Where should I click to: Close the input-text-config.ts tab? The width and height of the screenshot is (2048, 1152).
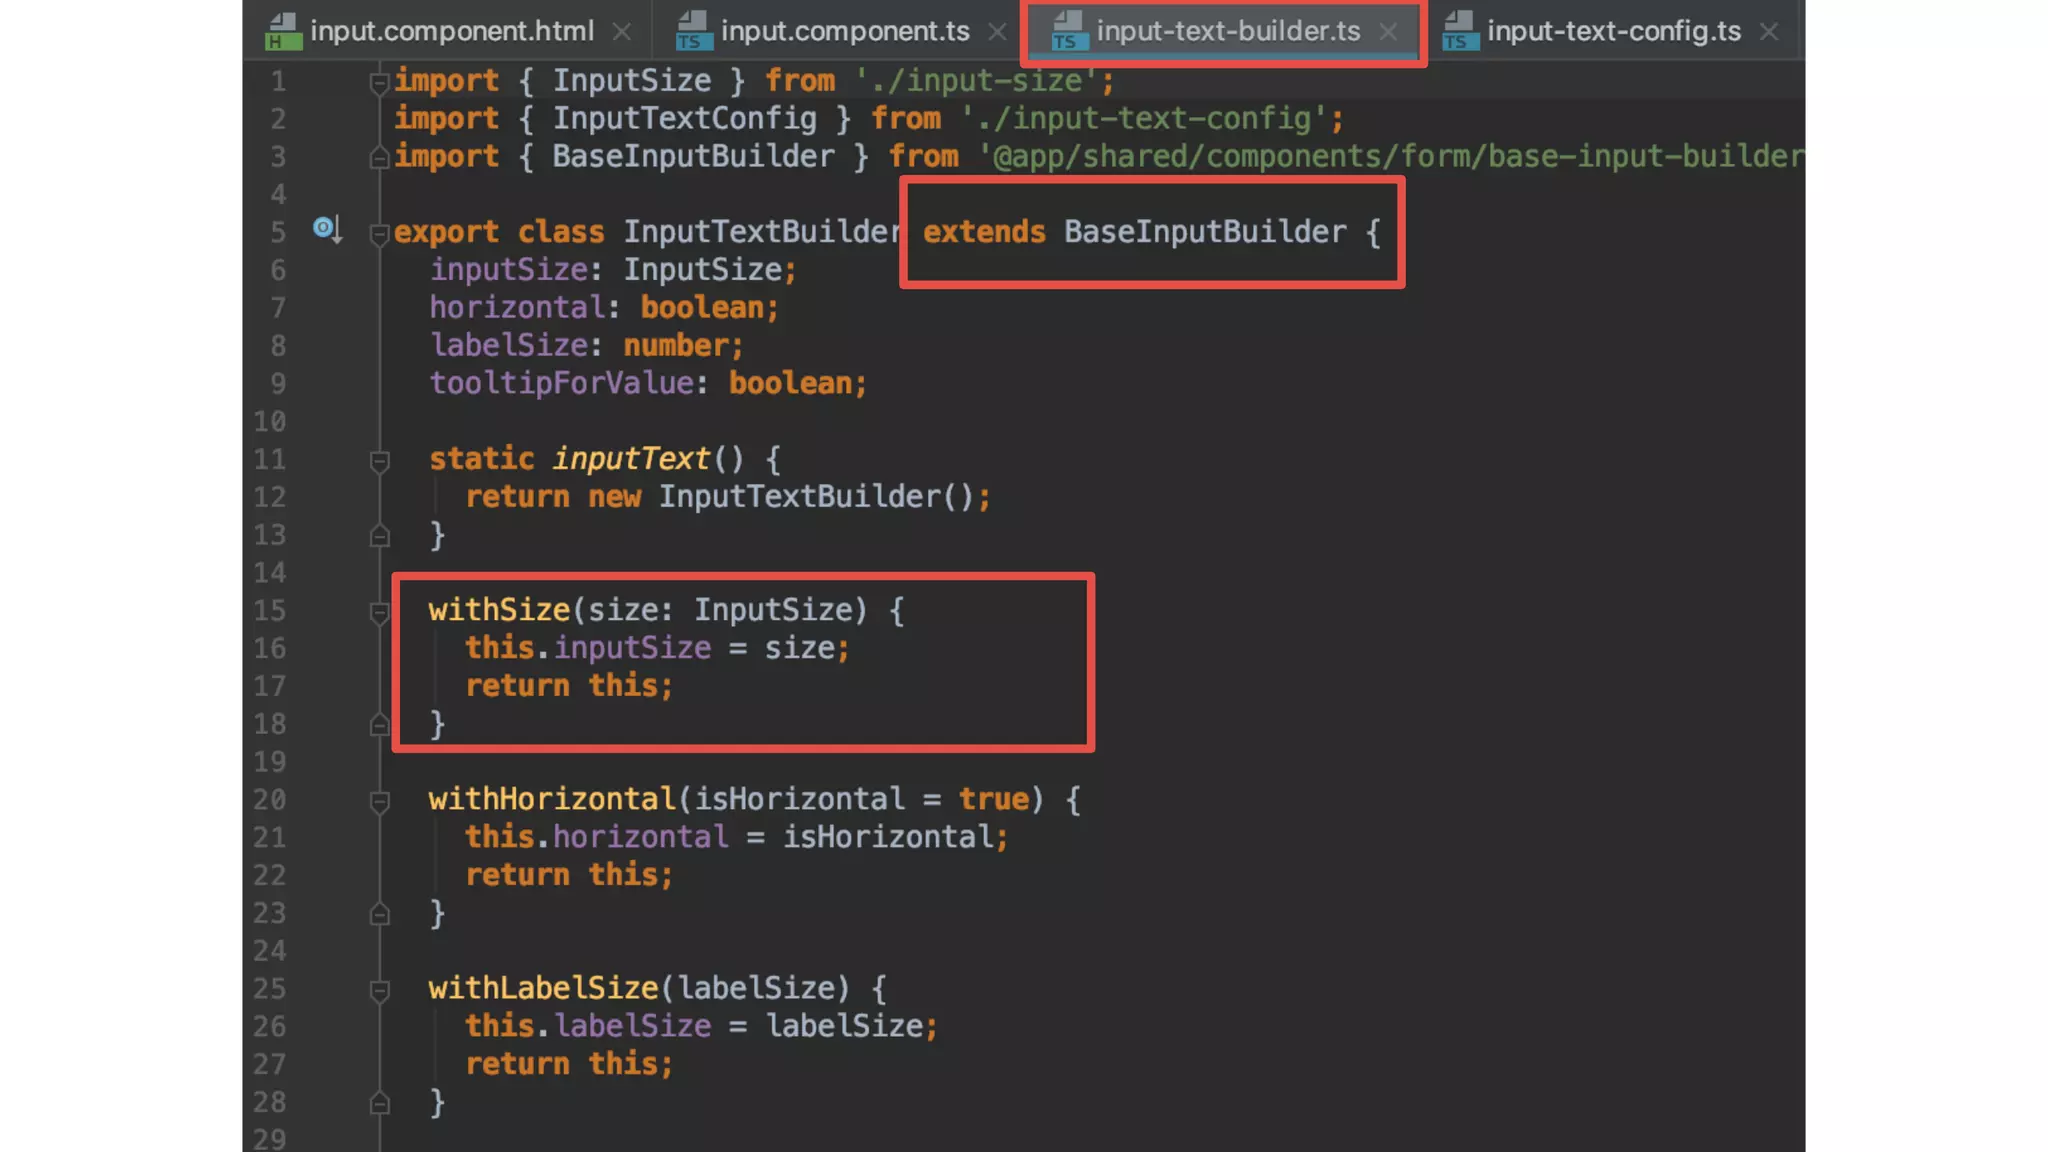(1769, 32)
